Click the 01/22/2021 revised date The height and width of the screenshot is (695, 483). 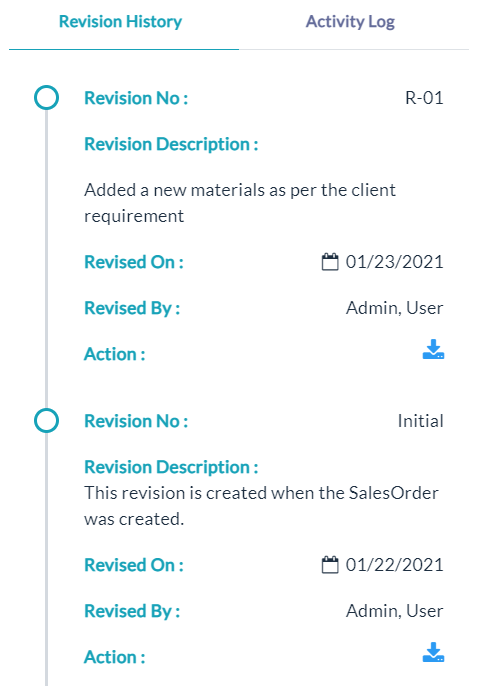coord(394,565)
